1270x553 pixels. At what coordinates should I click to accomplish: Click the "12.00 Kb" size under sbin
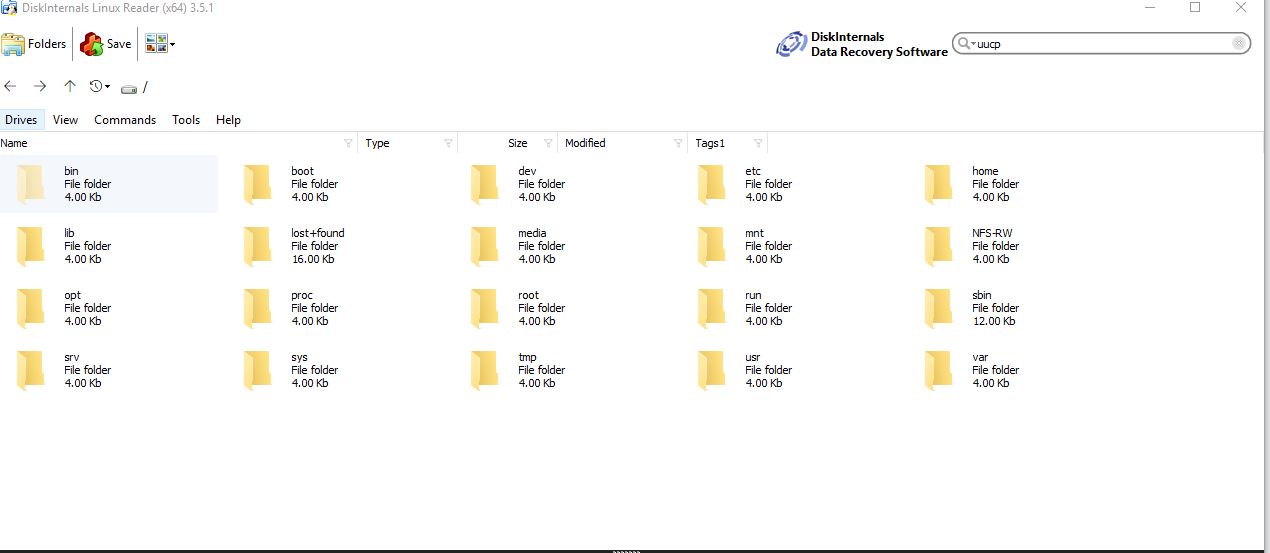coord(993,321)
